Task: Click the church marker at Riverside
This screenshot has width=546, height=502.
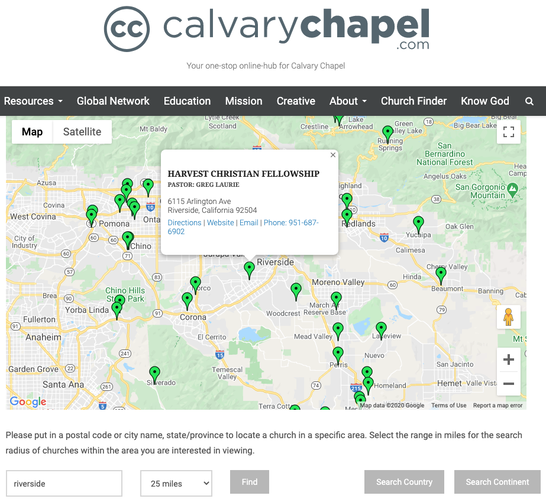Action: [x=249, y=270]
